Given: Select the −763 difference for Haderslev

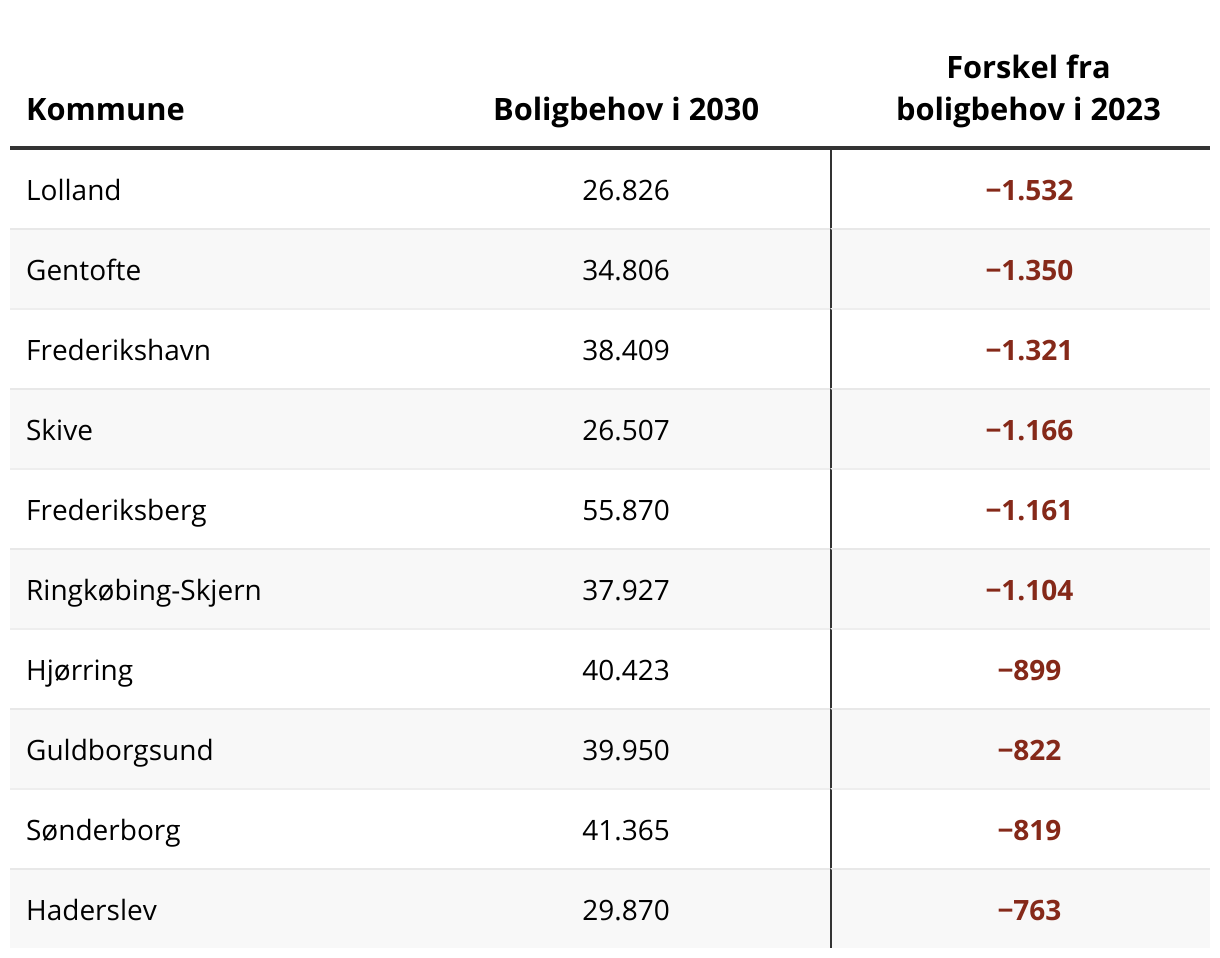Looking at the screenshot, I should pos(1029,910).
